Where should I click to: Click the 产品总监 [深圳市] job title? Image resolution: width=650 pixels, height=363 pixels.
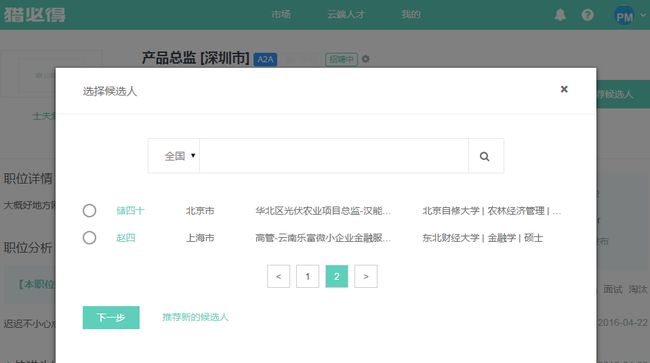(x=196, y=58)
